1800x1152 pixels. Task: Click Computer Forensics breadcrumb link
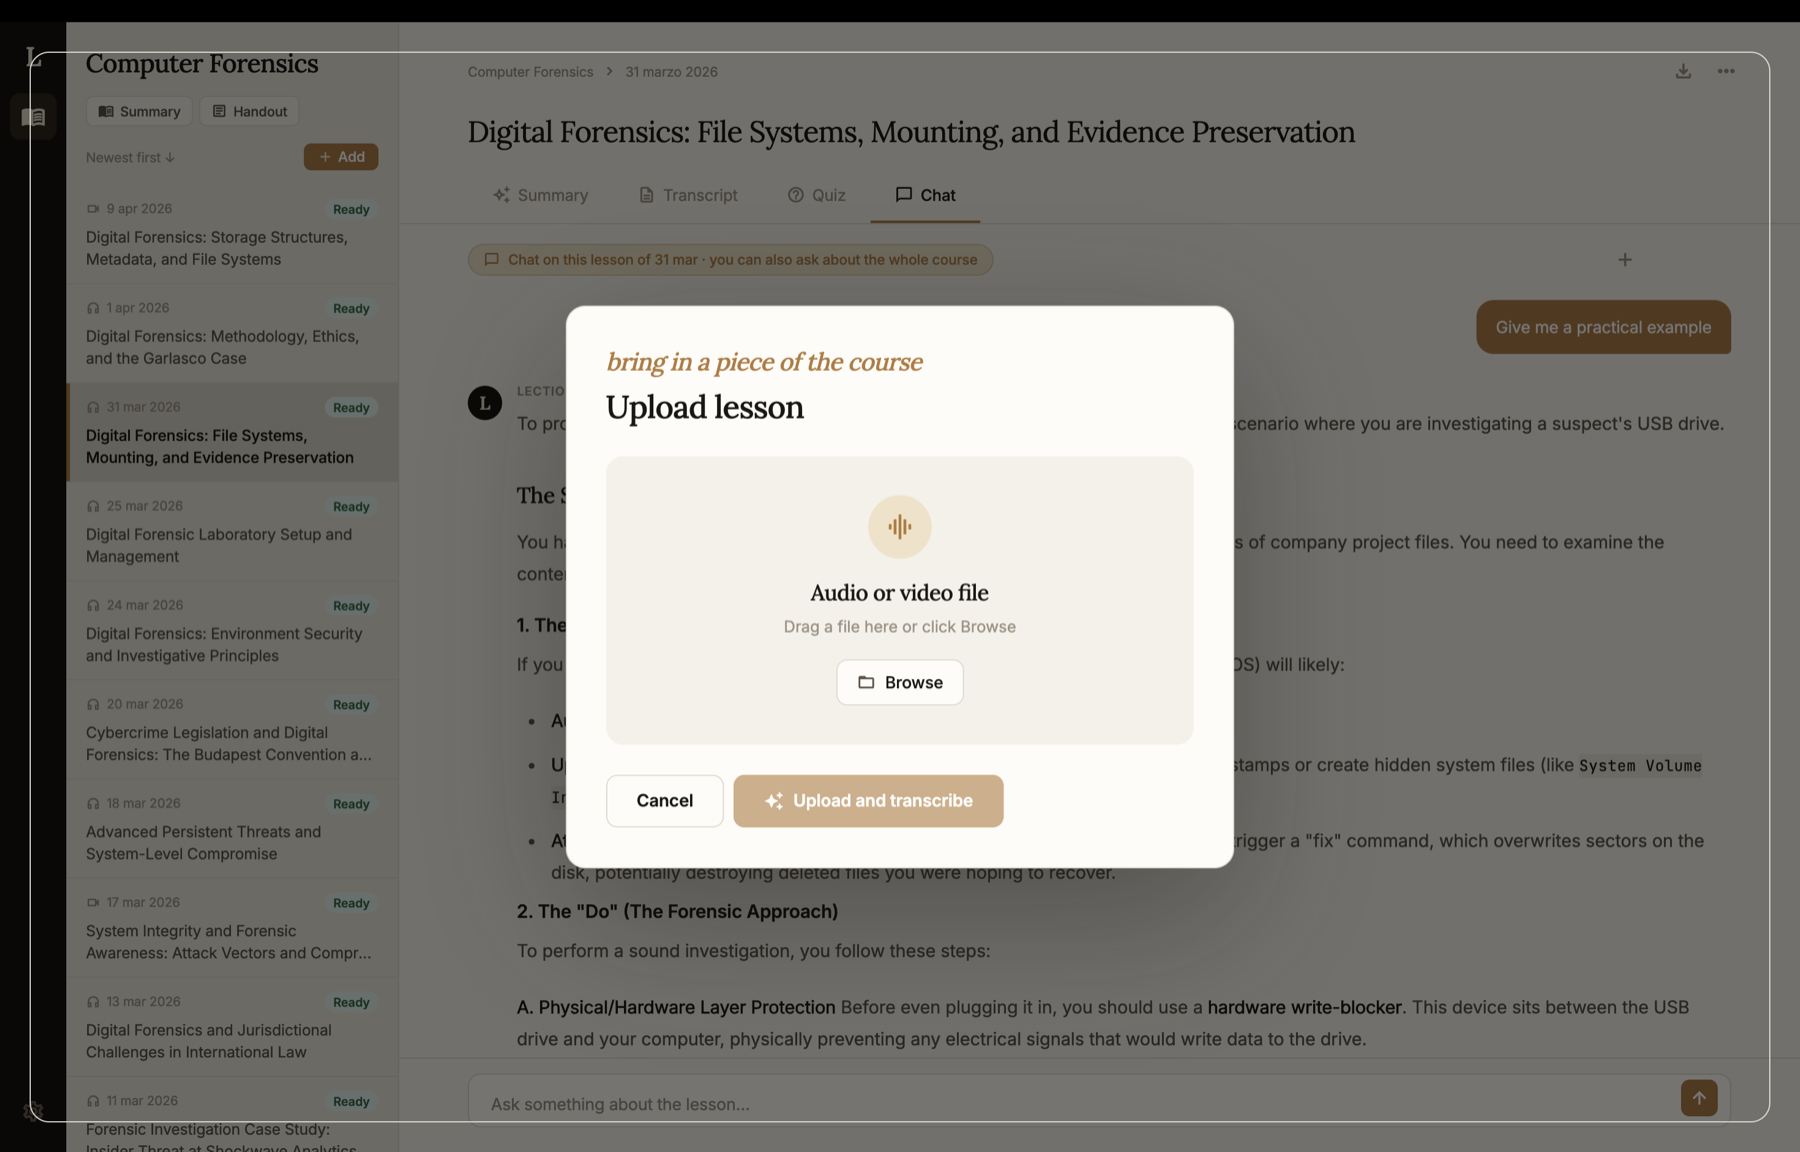(x=530, y=72)
